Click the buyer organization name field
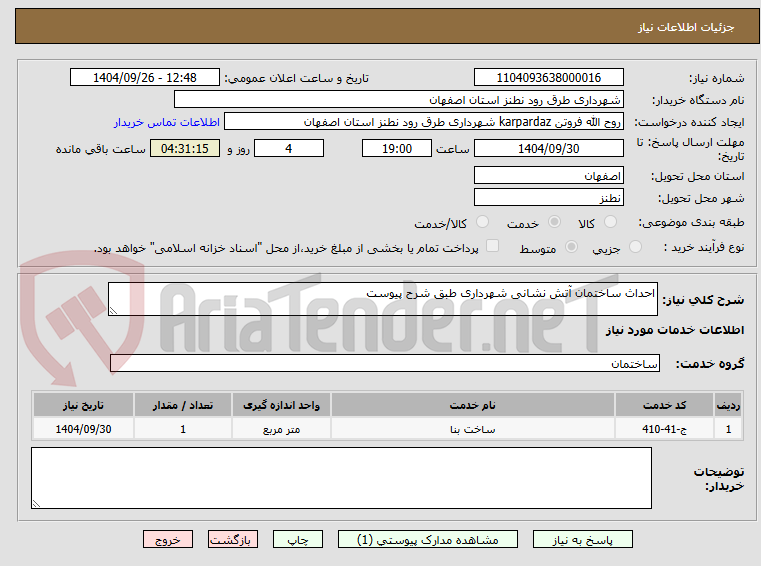Screen dimensions: 761x566 pos(398,100)
